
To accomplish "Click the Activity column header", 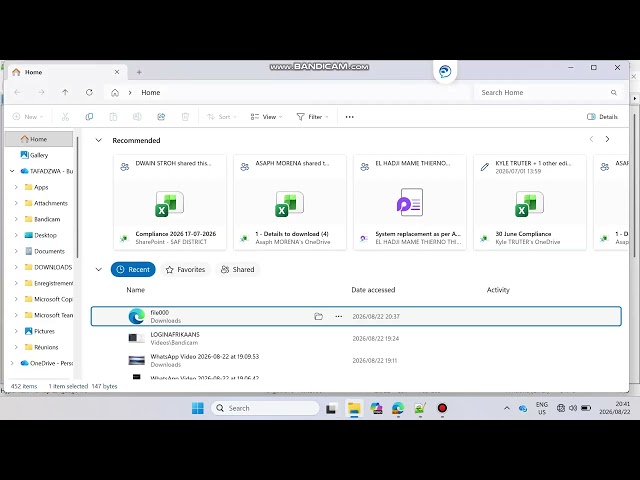I will pos(498,290).
